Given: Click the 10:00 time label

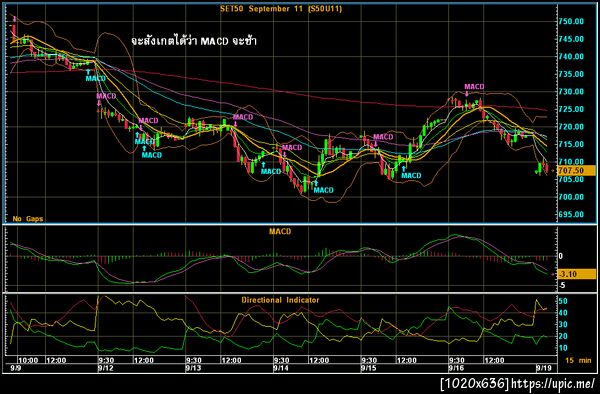Looking at the screenshot, I should [28, 360].
